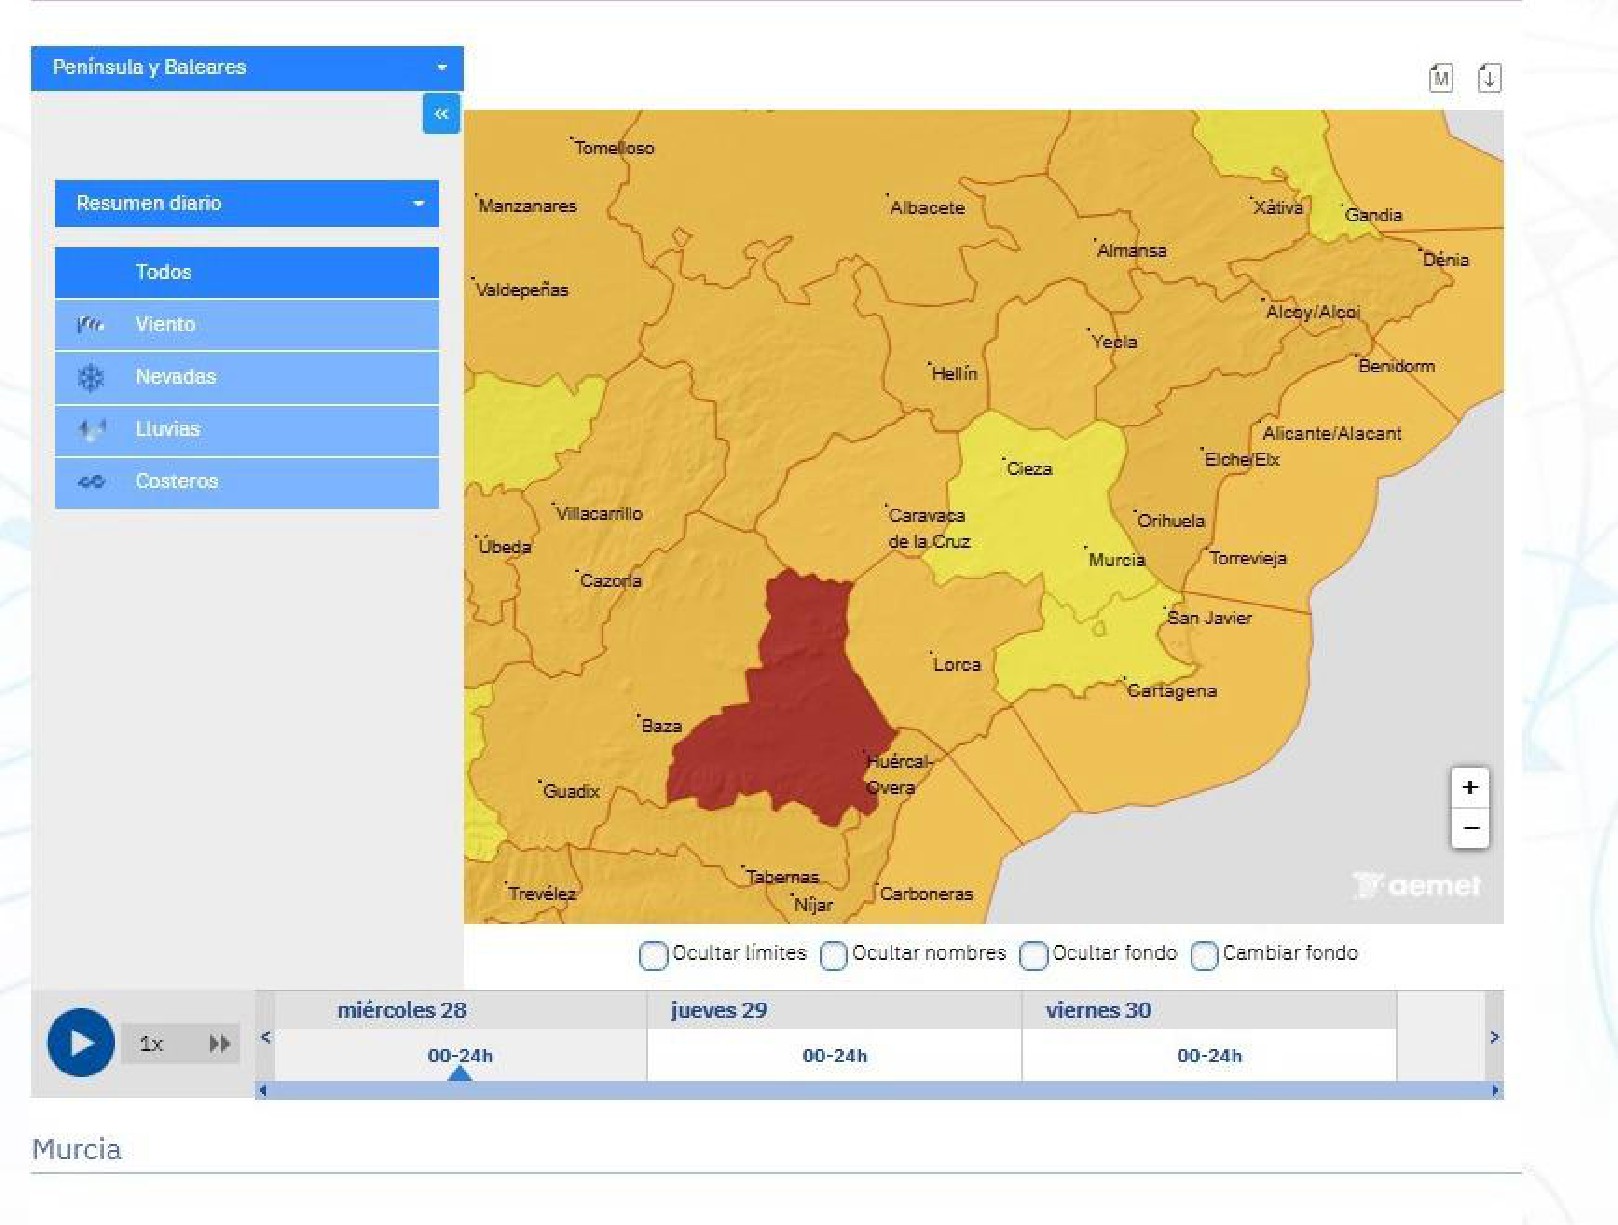Select Nevadas snowflake warnings filter
1618x1225 pixels.
tap(246, 377)
